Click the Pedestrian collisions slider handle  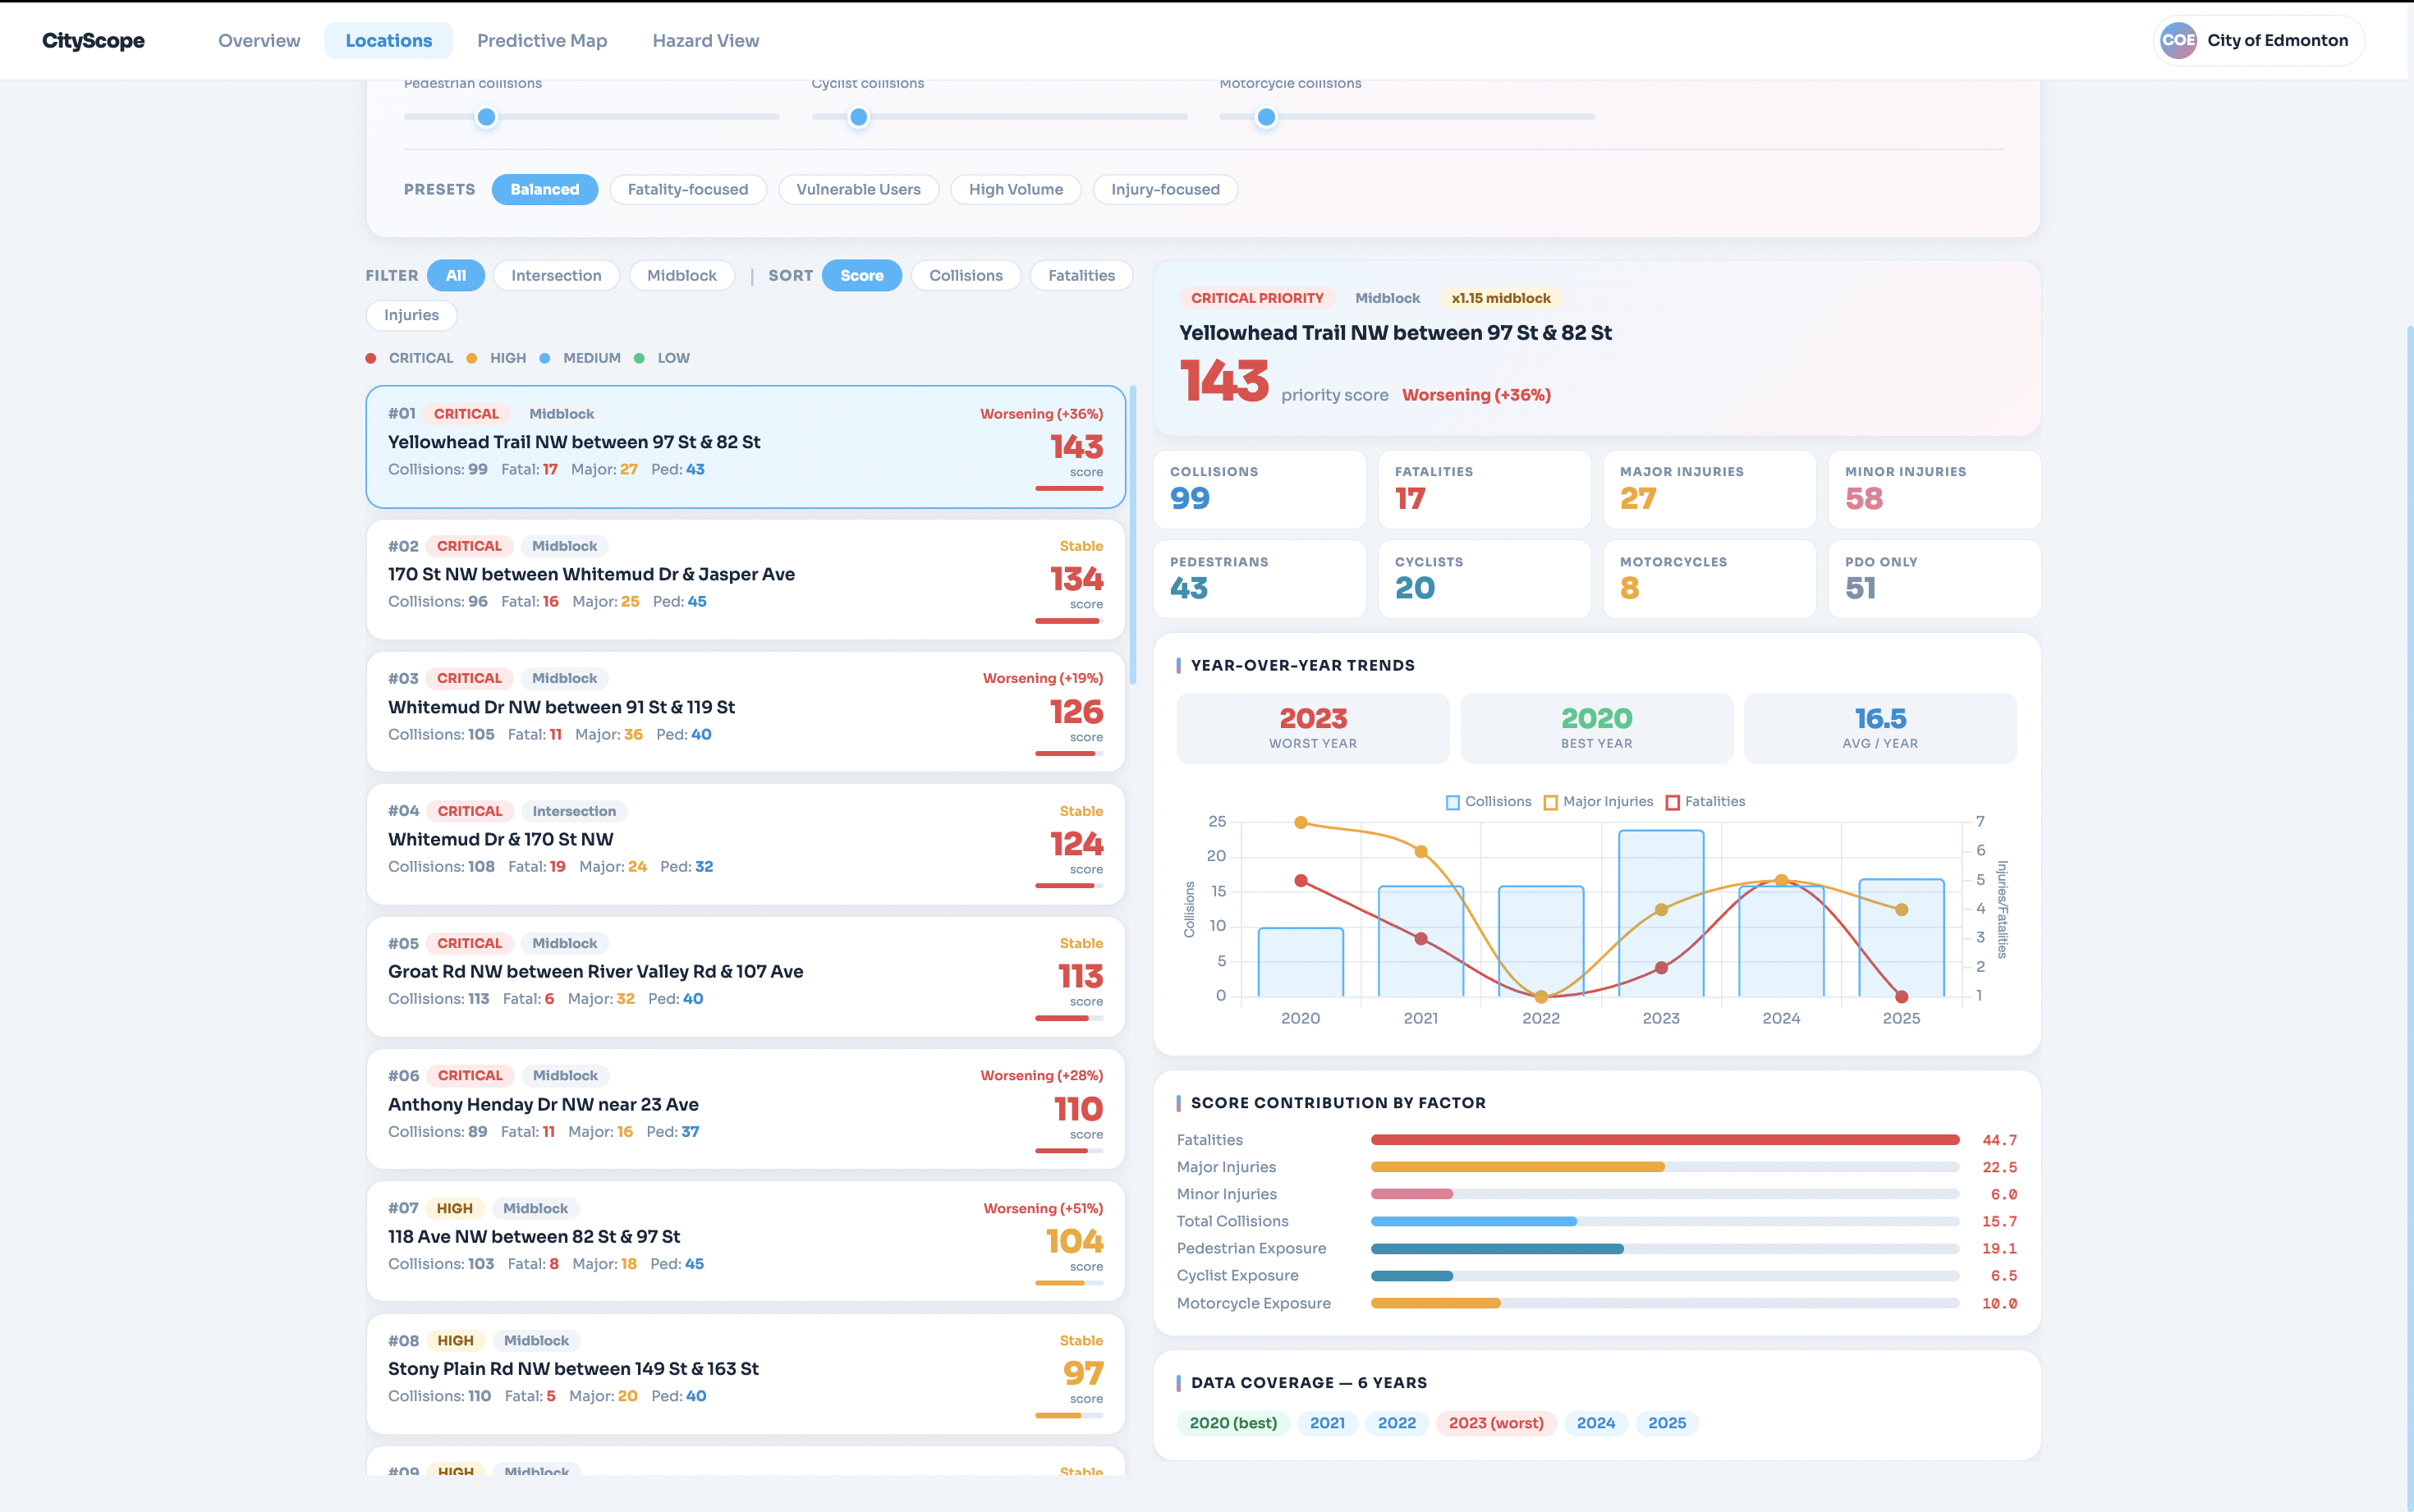click(486, 117)
